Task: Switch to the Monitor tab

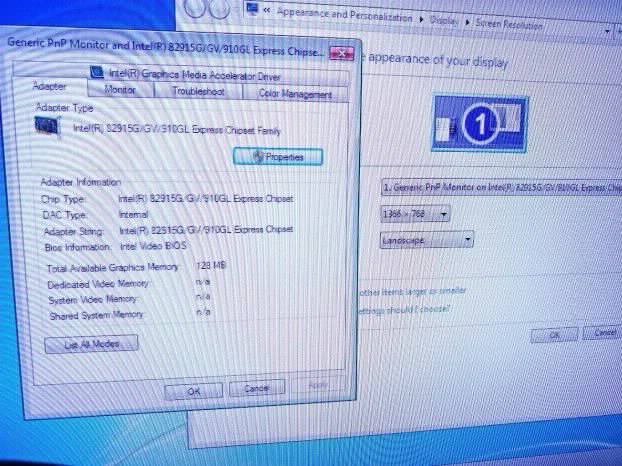Action: (120, 90)
